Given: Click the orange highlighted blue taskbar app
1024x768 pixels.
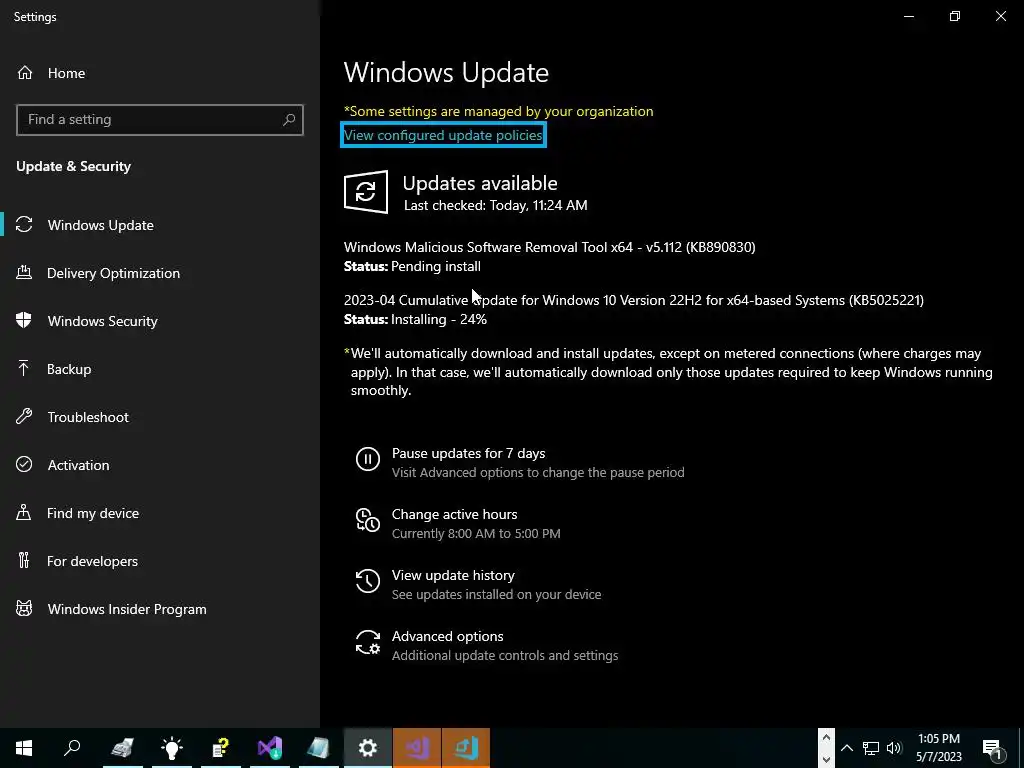Looking at the screenshot, I should tap(466, 748).
